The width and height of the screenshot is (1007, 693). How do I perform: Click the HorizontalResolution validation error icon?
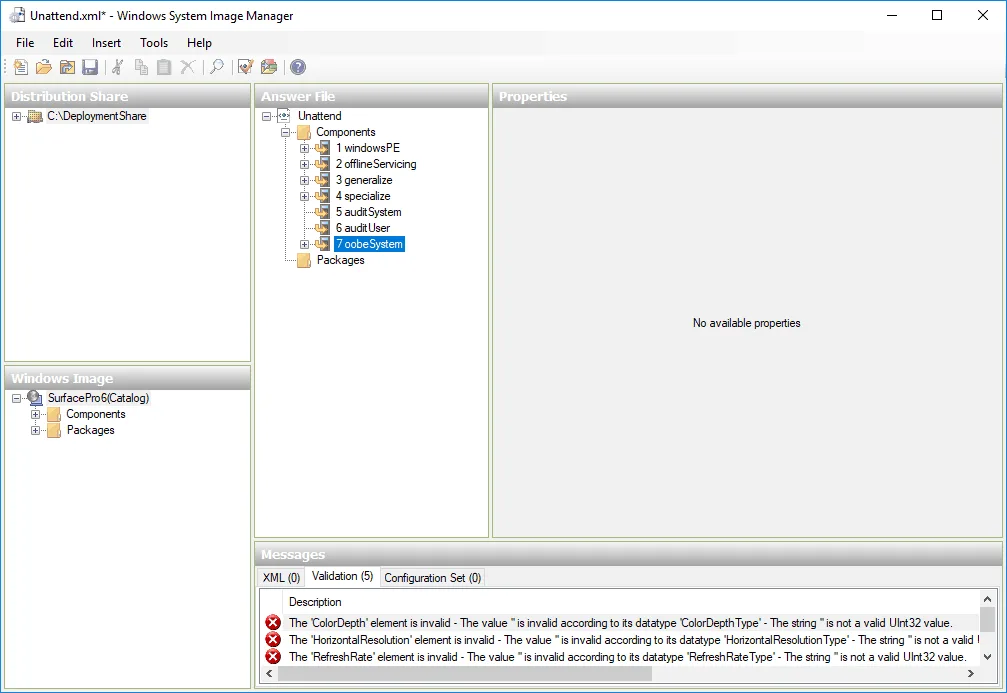(x=273, y=640)
